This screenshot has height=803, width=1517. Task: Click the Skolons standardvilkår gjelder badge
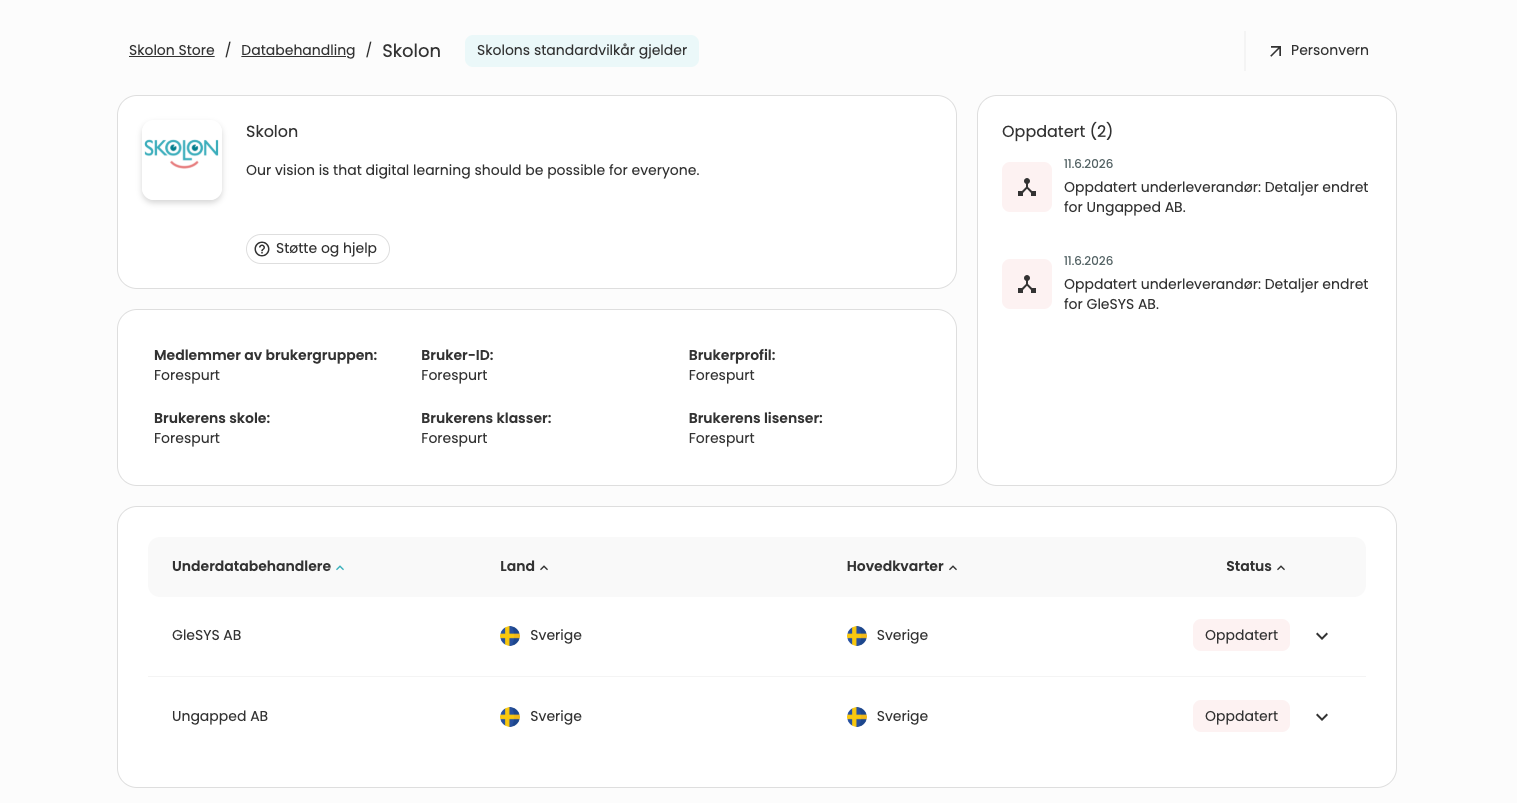pos(582,51)
